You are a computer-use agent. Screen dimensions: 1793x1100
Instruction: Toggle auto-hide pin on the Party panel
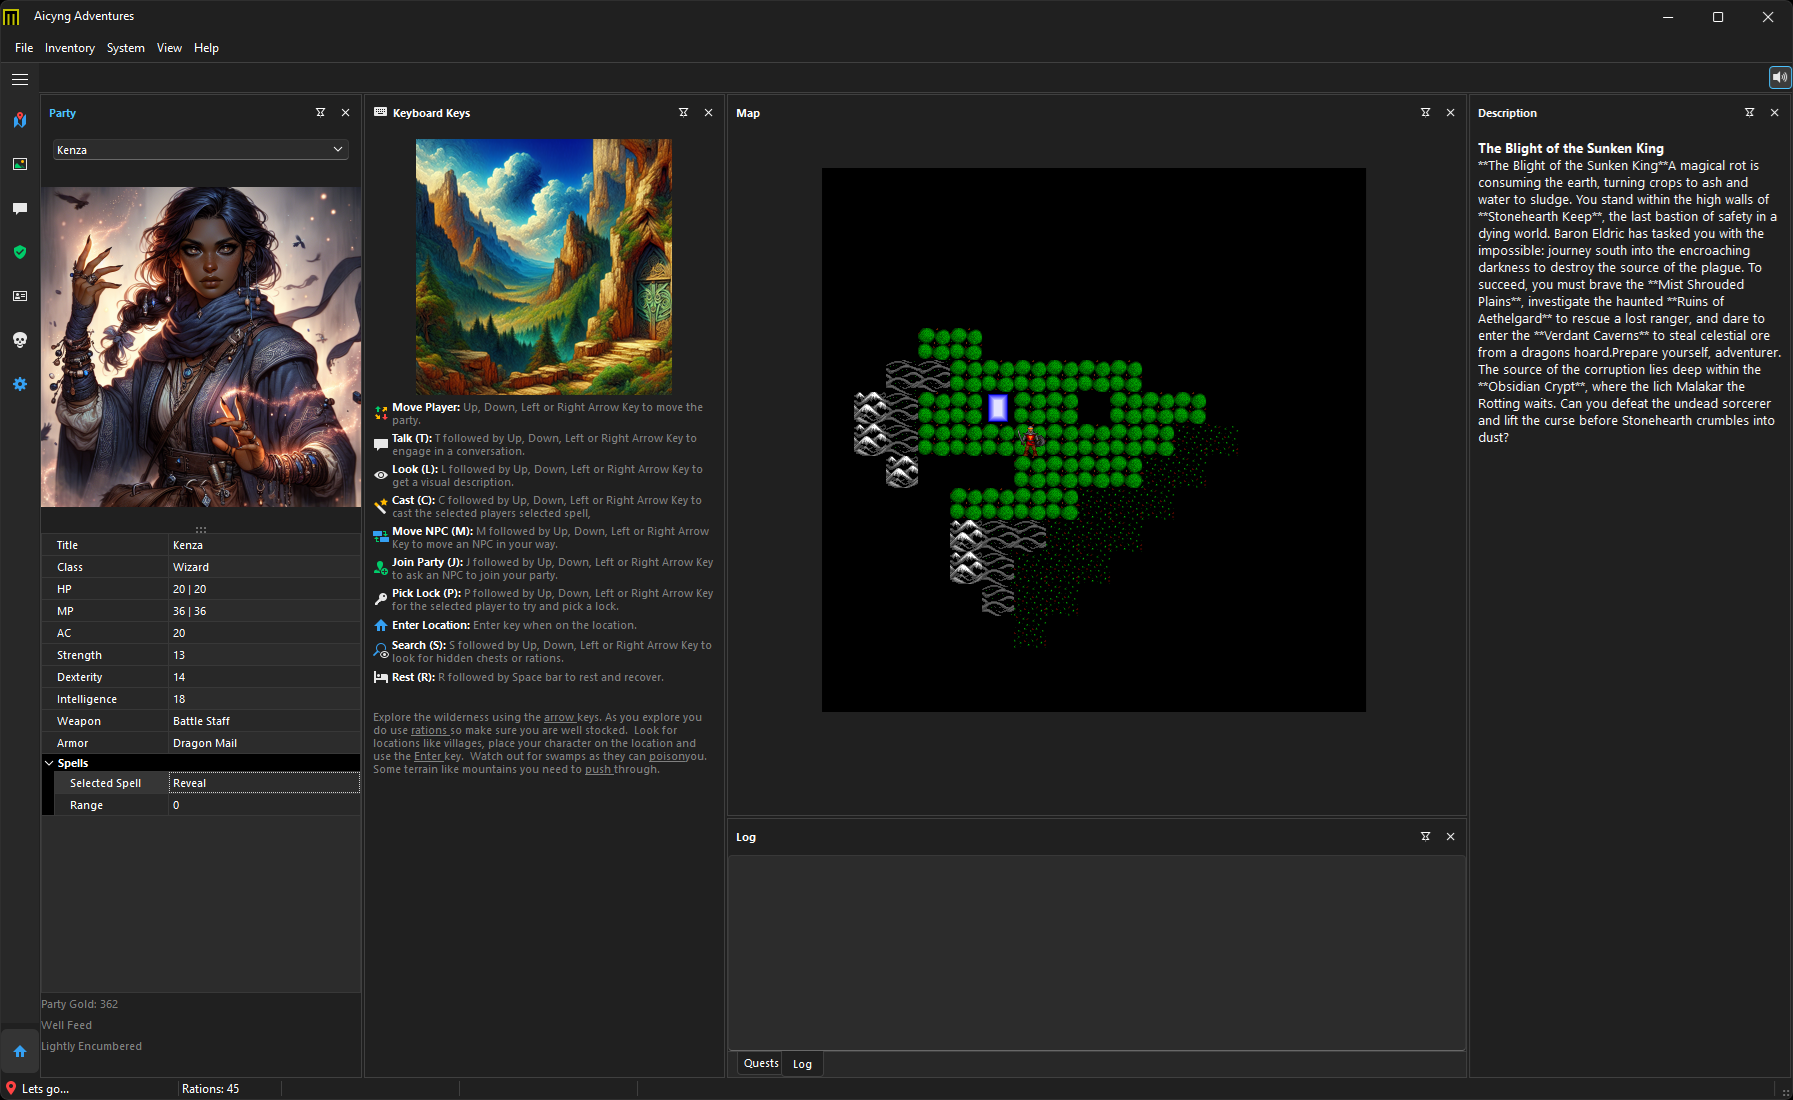(x=320, y=112)
